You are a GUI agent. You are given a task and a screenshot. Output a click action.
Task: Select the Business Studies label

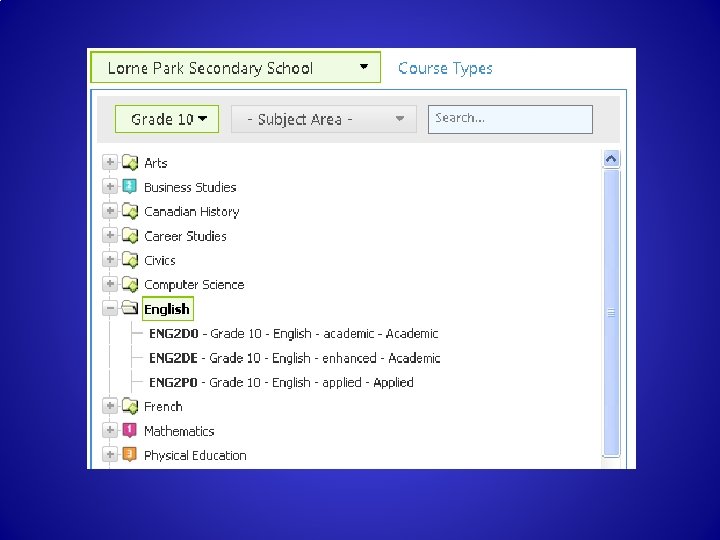[190, 187]
